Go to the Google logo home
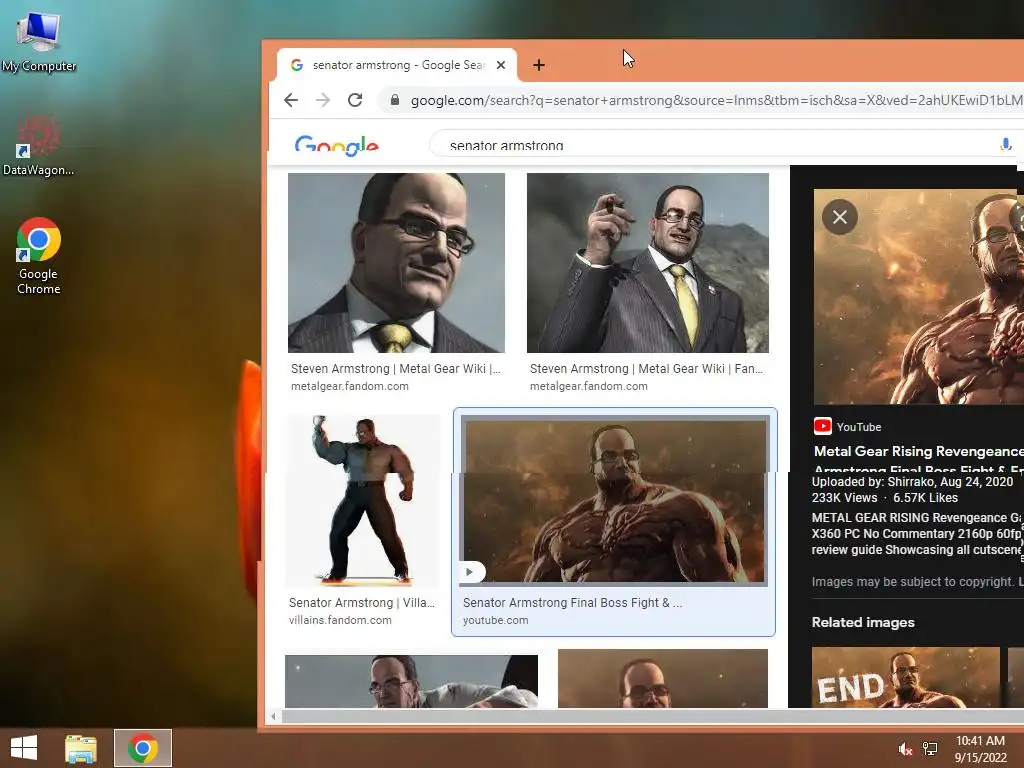Image resolution: width=1024 pixels, height=768 pixels. [336, 145]
